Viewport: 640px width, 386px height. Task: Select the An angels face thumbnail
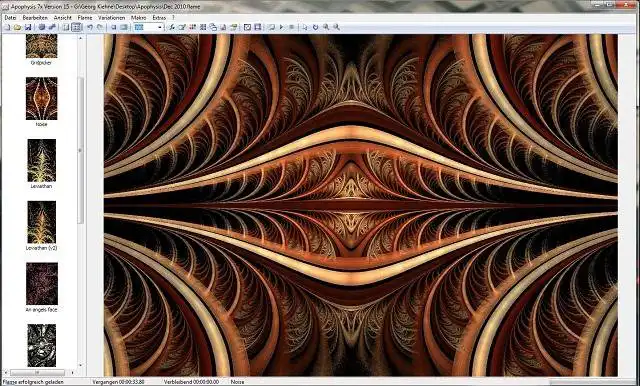click(x=42, y=284)
